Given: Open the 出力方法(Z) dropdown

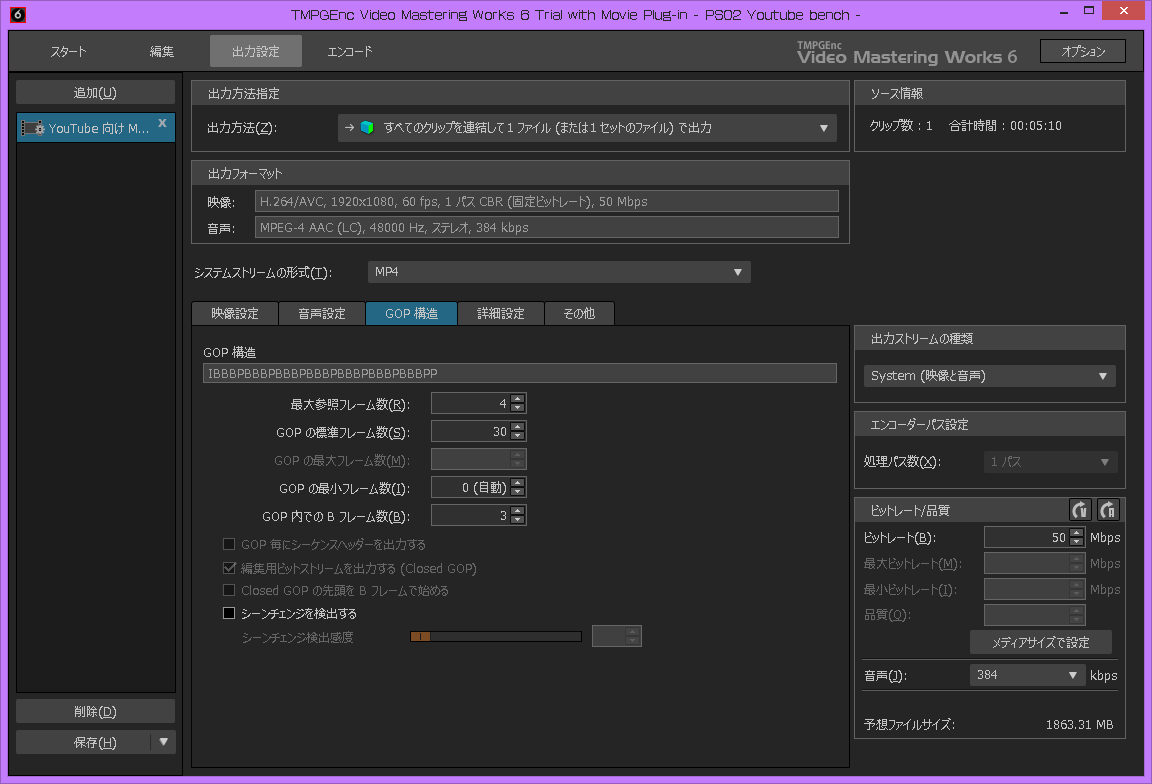Looking at the screenshot, I should 587,128.
